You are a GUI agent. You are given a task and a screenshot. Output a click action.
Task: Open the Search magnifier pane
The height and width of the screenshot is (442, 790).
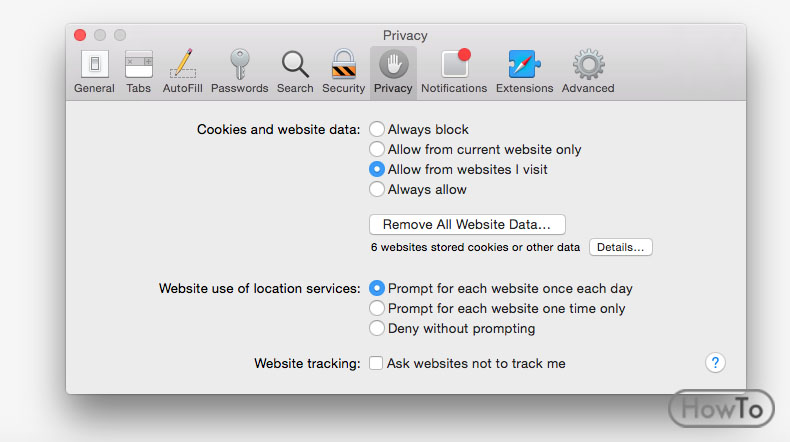click(x=295, y=72)
